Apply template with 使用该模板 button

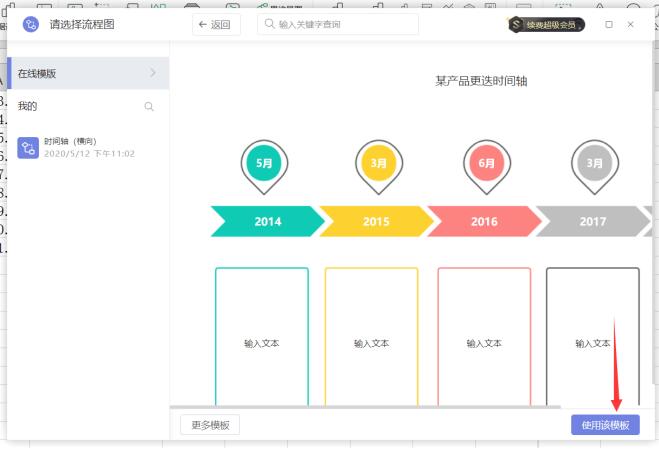(x=605, y=425)
